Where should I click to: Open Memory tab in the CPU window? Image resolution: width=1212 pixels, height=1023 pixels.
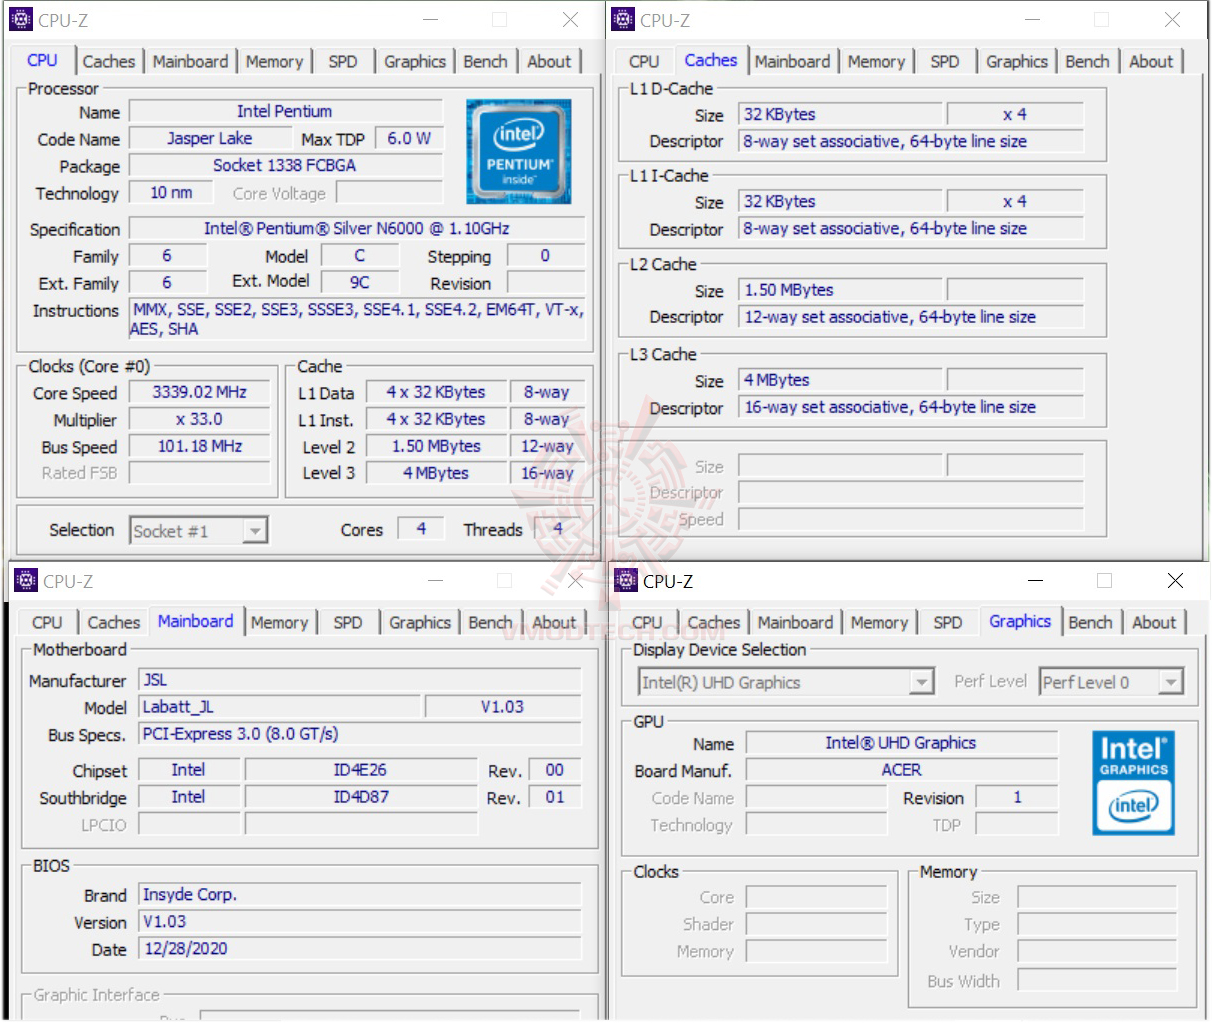click(274, 61)
